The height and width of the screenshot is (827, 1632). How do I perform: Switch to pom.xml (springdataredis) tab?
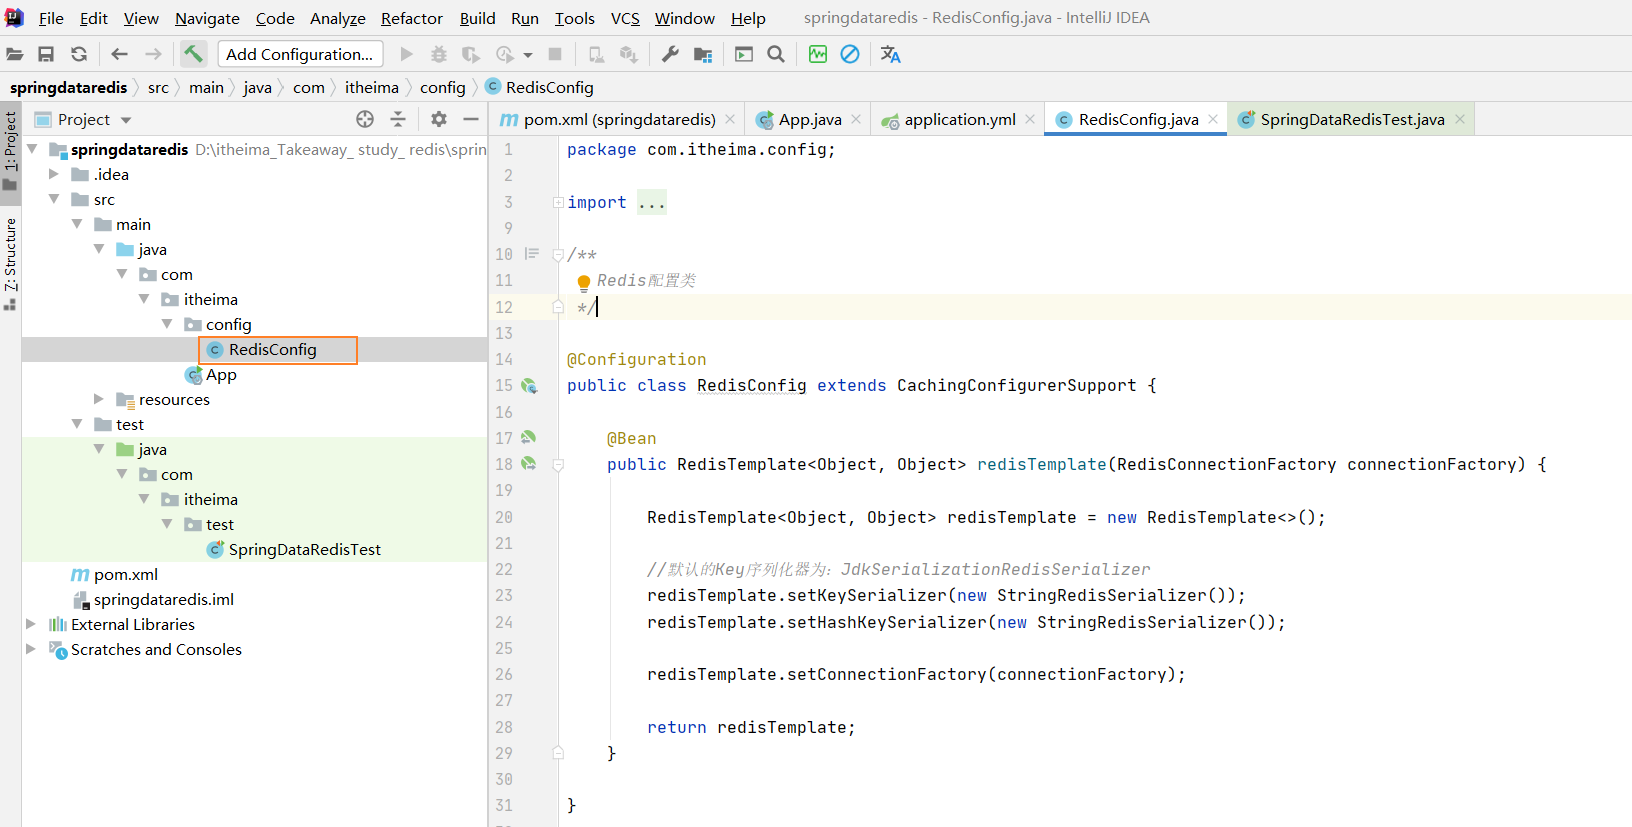[x=619, y=119]
